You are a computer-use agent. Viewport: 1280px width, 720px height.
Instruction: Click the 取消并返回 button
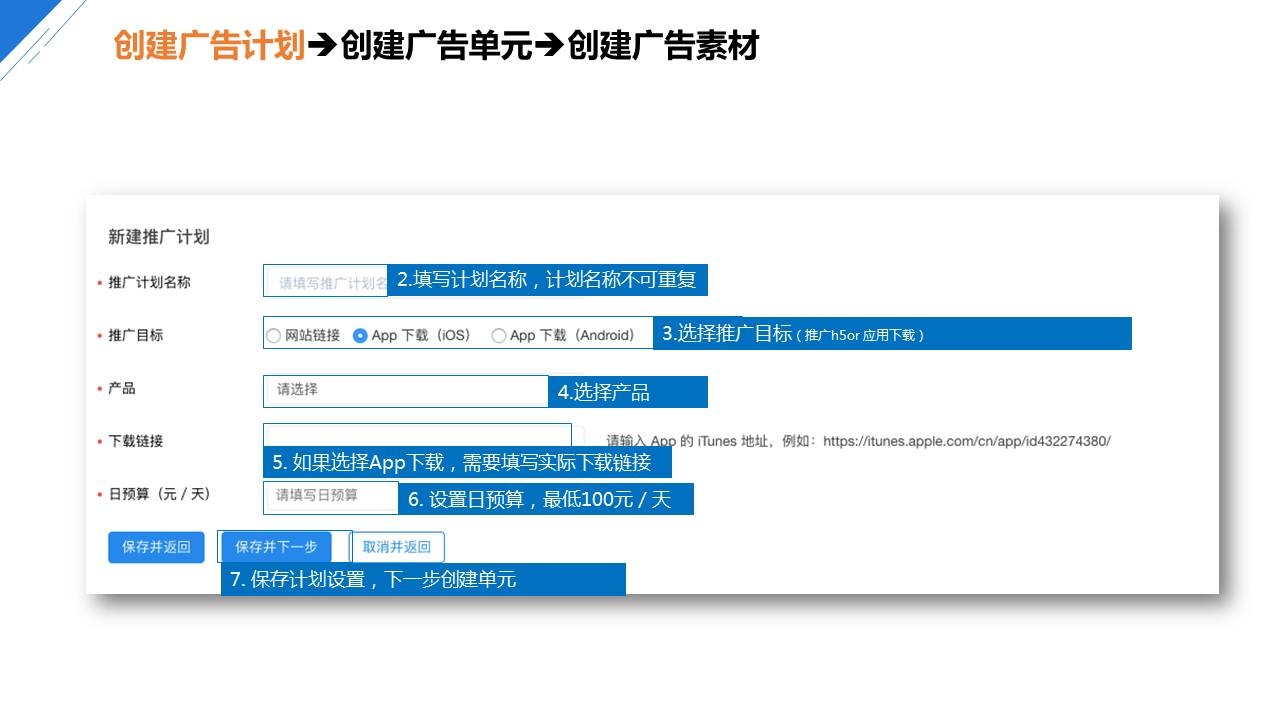tap(397, 547)
